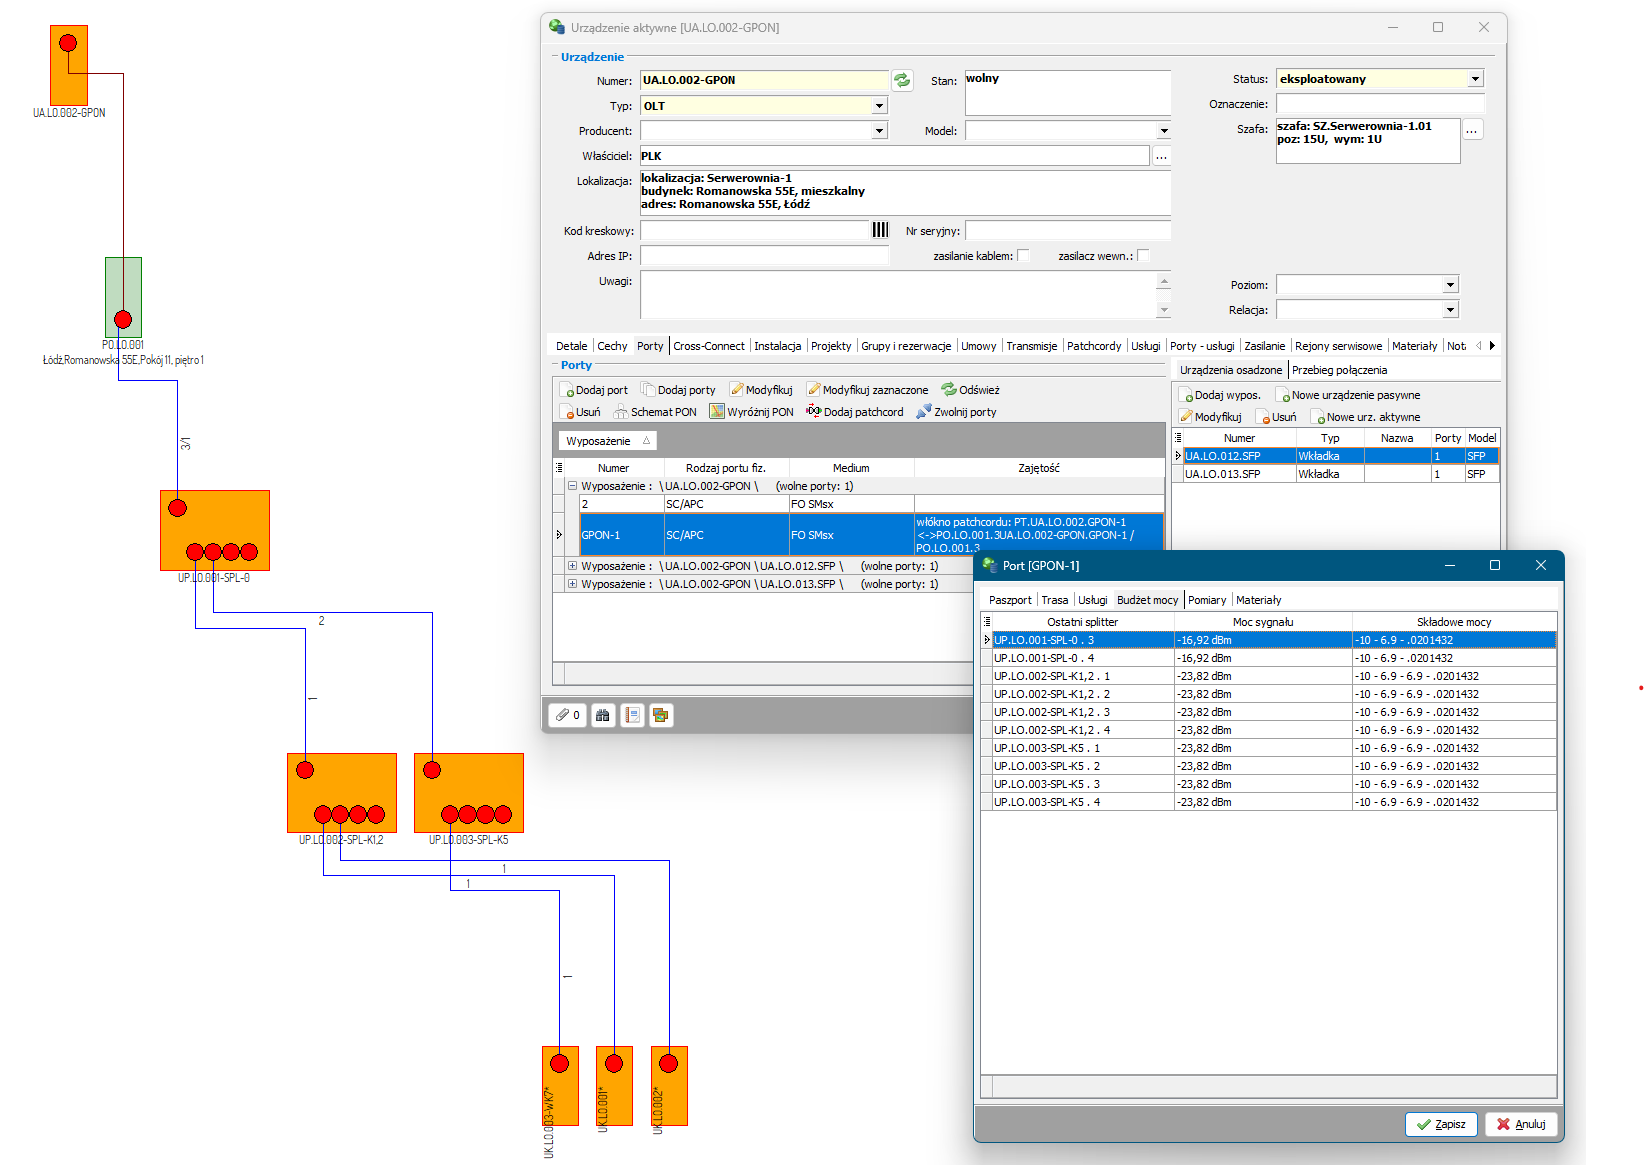Click the binoculars search icon
Screen dimensions: 1644x1165
[602, 715]
